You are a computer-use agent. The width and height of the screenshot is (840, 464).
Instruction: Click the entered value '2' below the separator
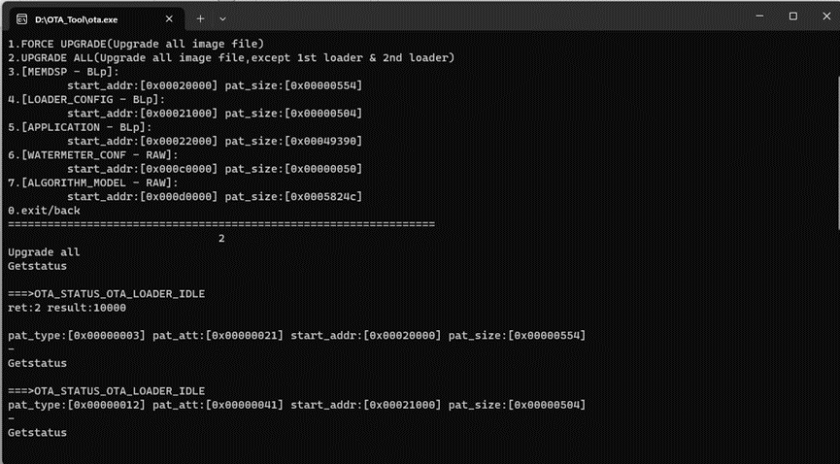click(x=221, y=238)
